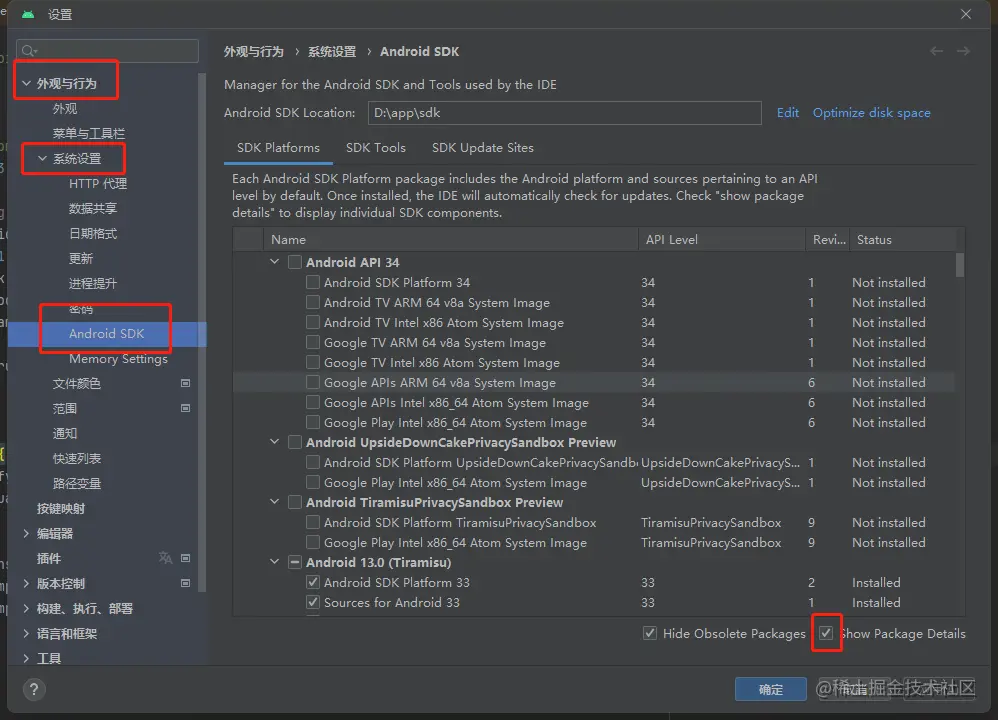Switch to the SDK Tools tab
The image size is (998, 720).
point(376,148)
